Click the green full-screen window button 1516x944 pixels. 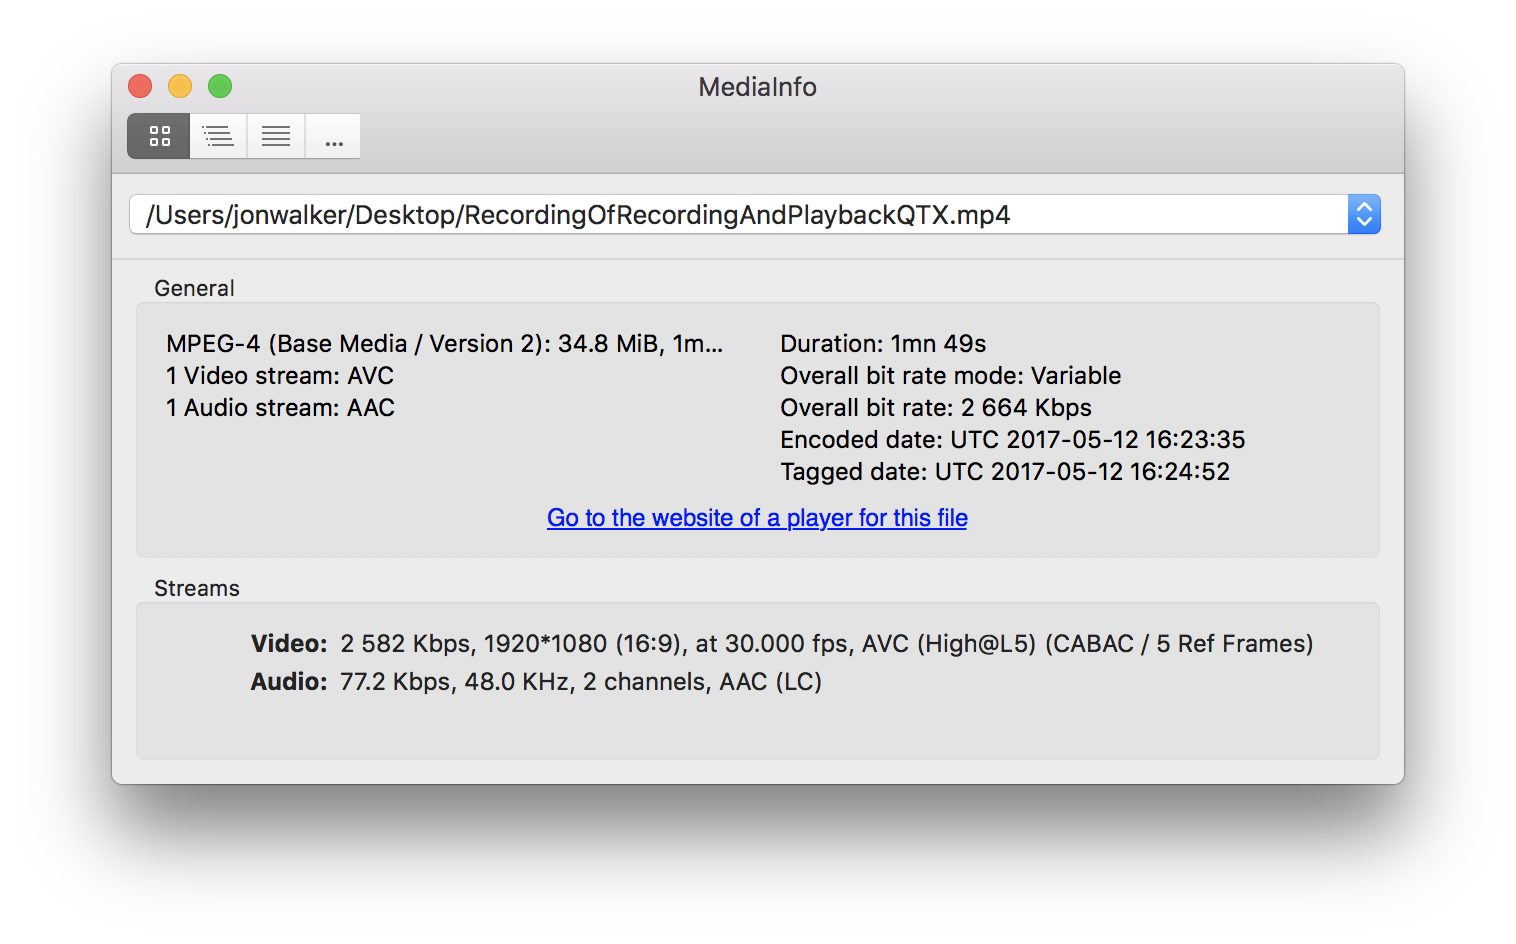coord(220,87)
